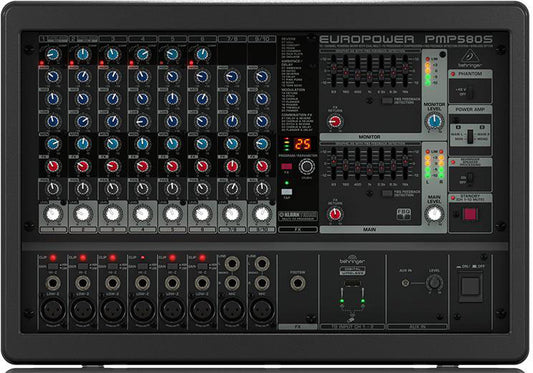Viewport: 533px width, 373px height.
Task: Click the wireless USB receiver port
Action: (352, 284)
